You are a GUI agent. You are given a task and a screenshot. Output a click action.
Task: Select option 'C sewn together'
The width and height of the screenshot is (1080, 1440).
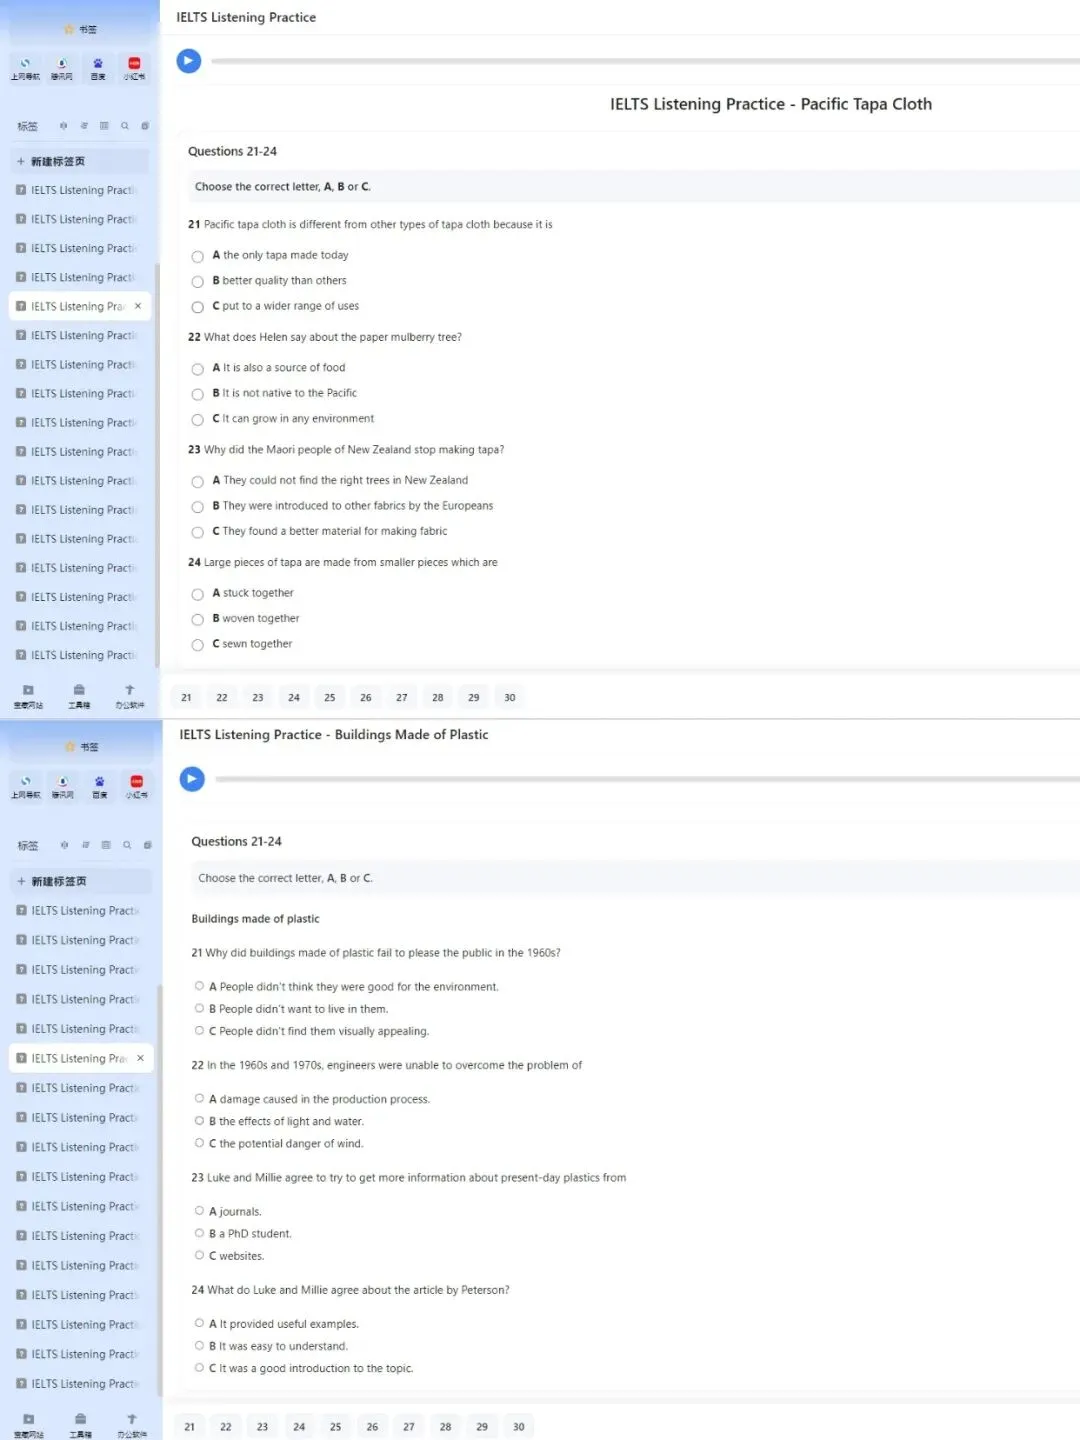click(197, 645)
